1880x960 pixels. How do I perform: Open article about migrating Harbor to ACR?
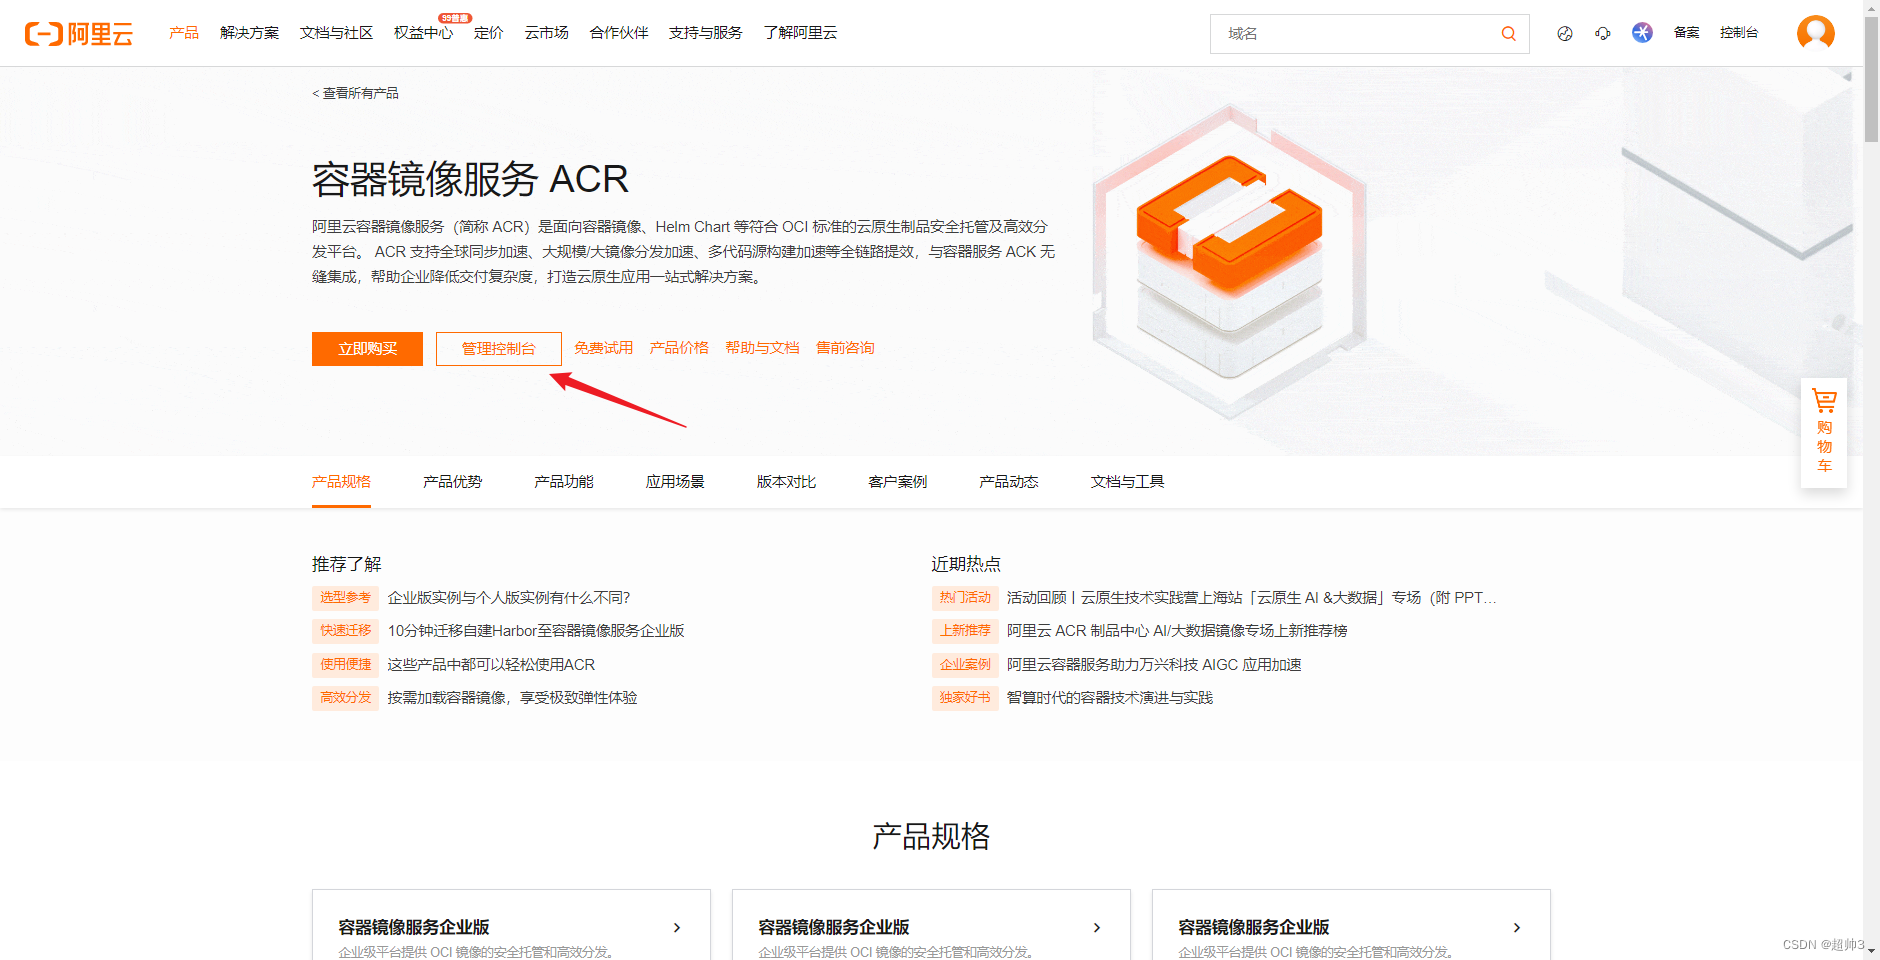pos(536,631)
